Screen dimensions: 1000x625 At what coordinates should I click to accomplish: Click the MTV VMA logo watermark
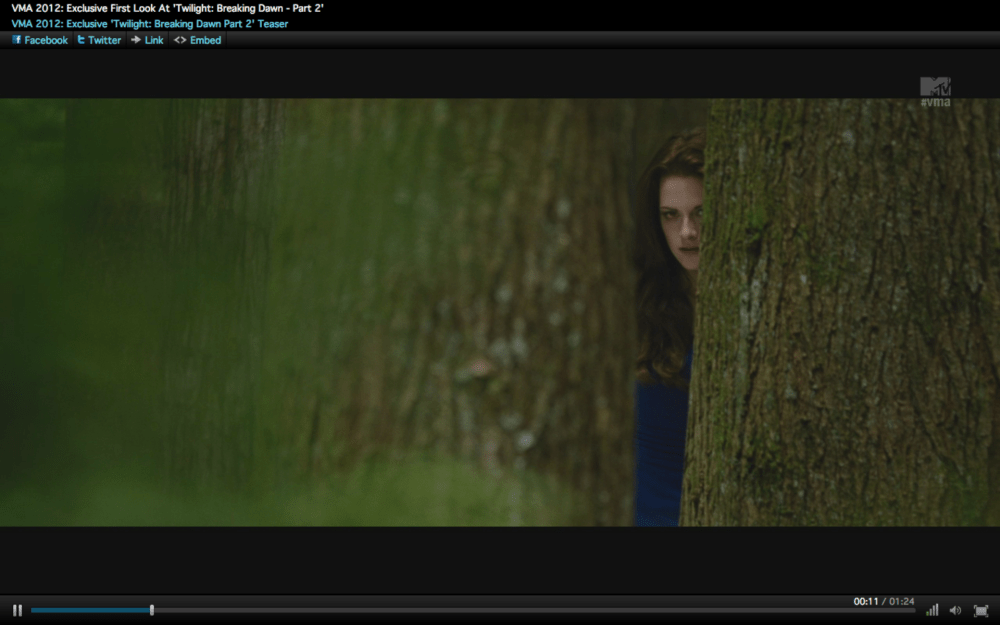[x=935, y=91]
